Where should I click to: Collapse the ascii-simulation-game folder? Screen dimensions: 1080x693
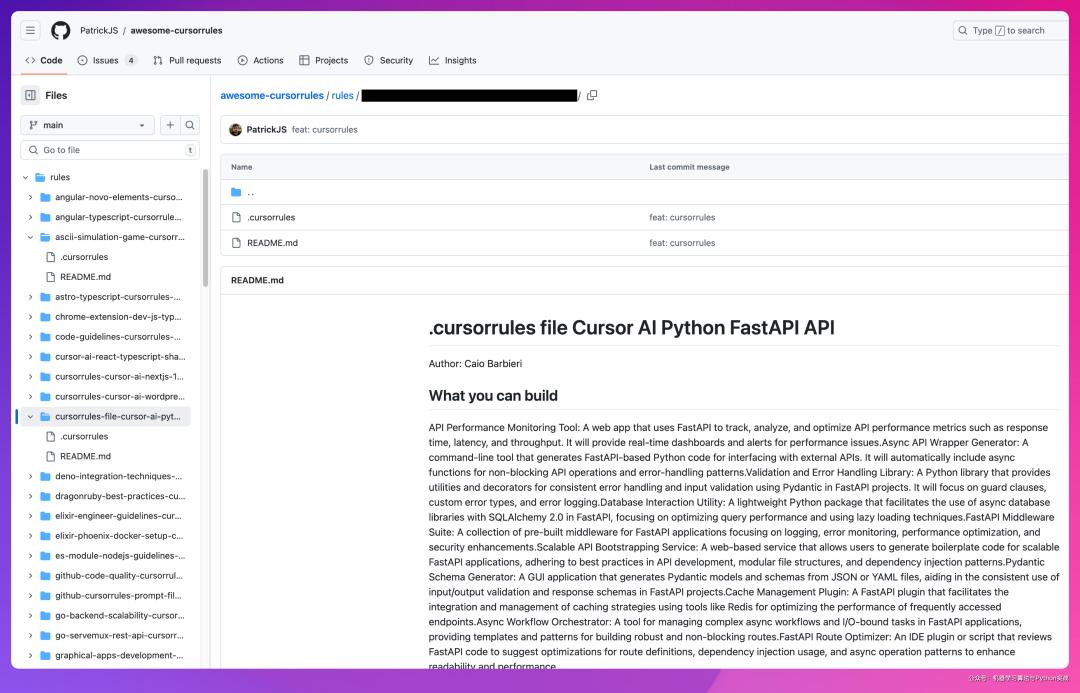(31, 237)
